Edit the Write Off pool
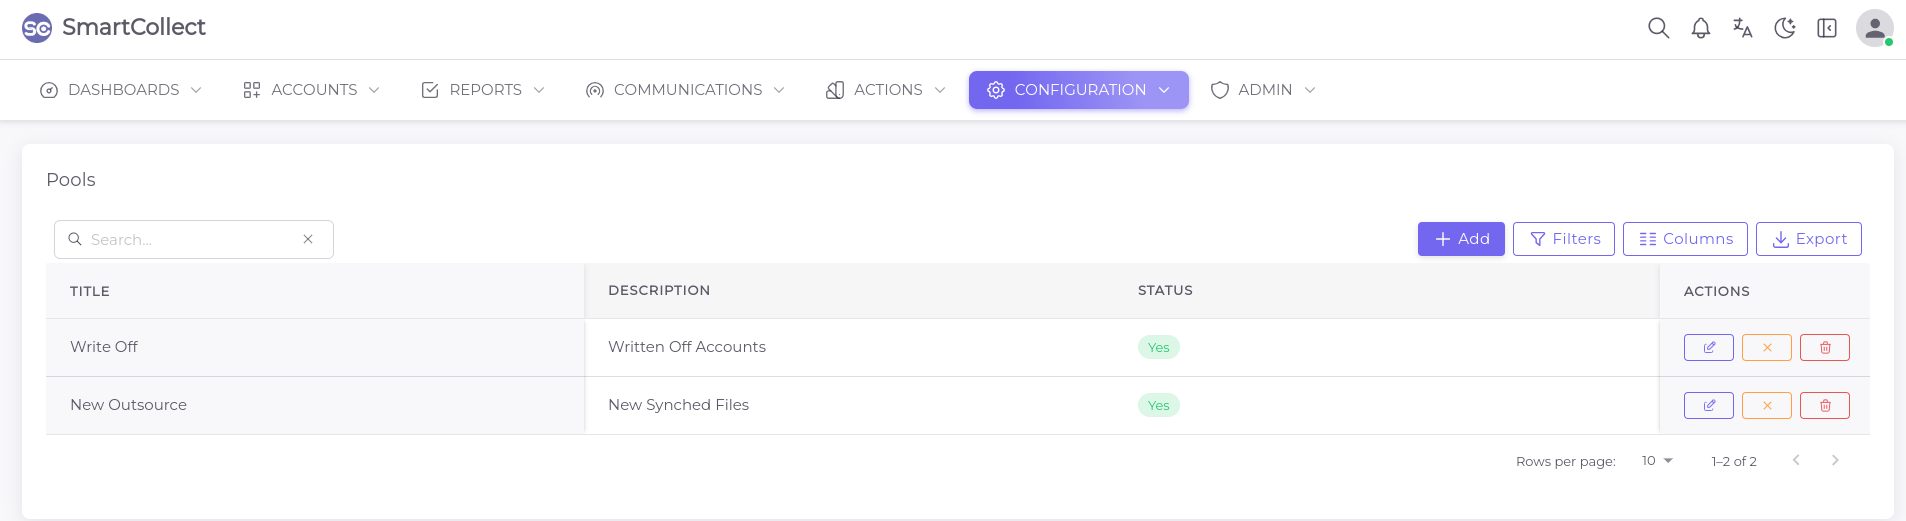Screen dimensions: 1906x521 click(1708, 347)
